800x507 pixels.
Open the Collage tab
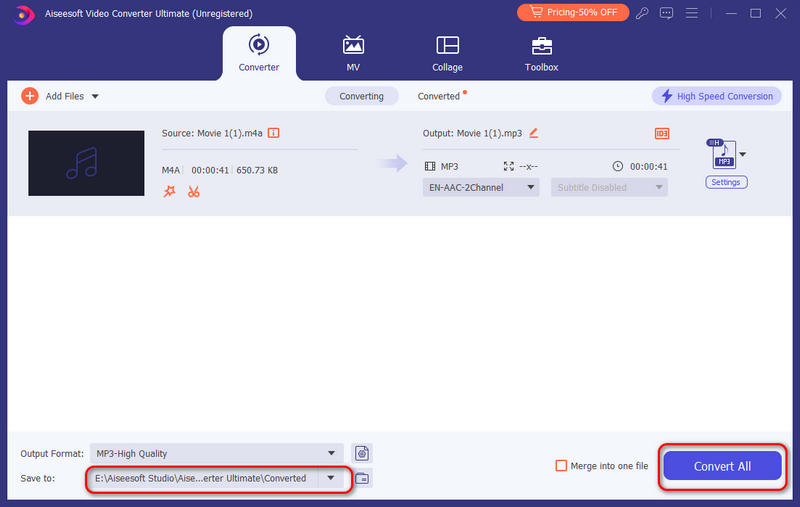tap(447, 54)
